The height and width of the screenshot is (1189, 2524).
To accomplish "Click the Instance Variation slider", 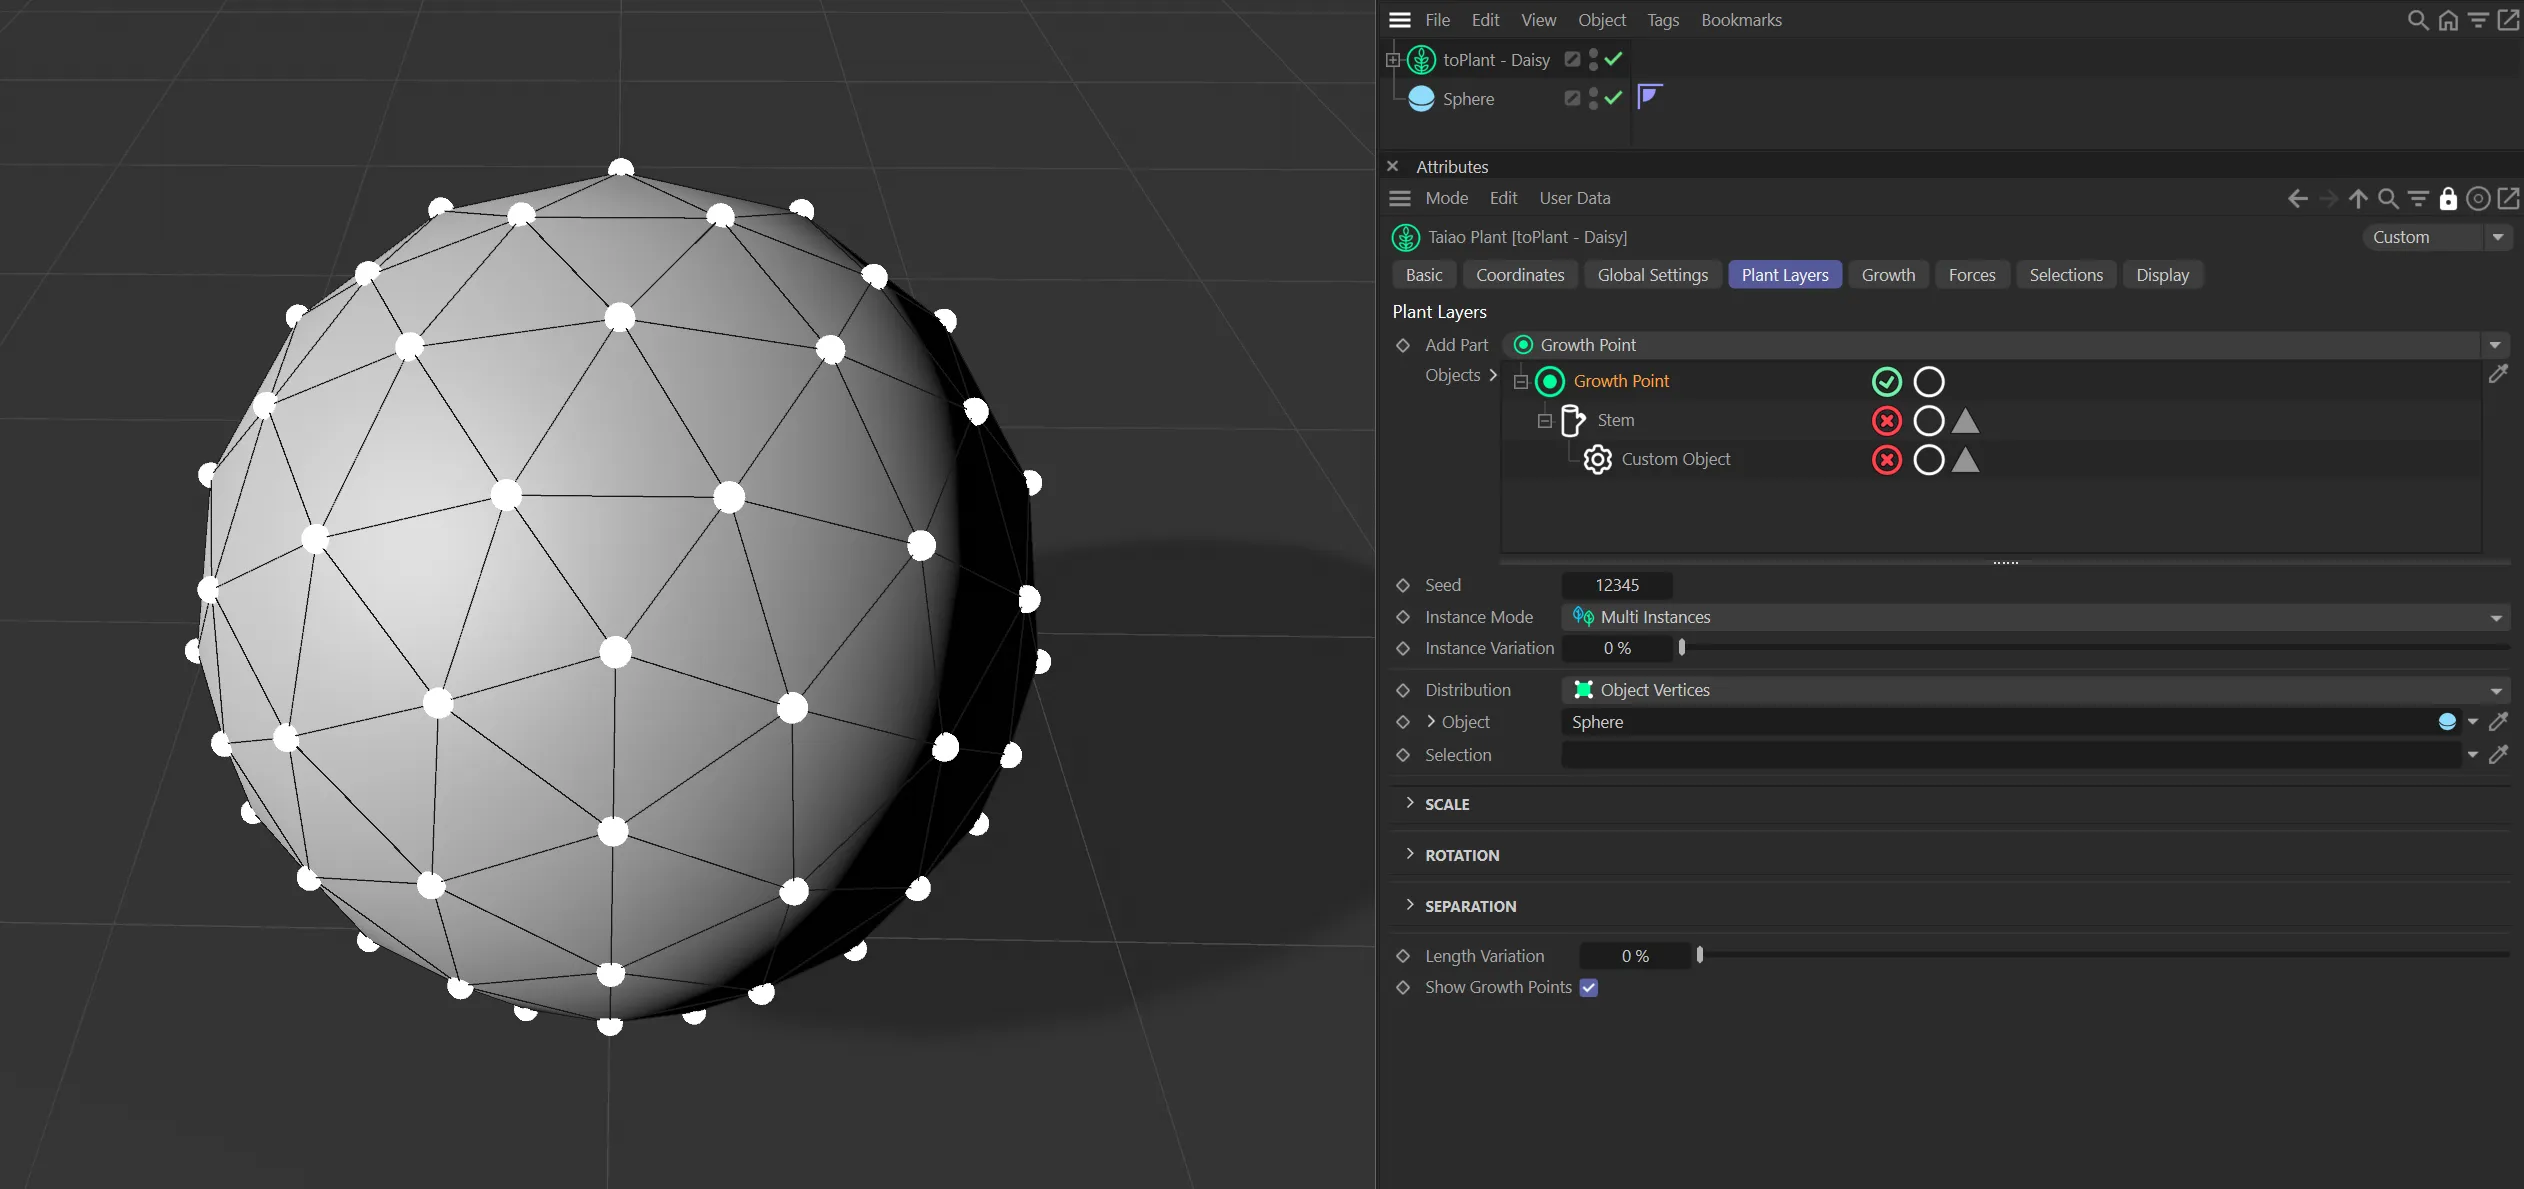I will coord(2095,648).
